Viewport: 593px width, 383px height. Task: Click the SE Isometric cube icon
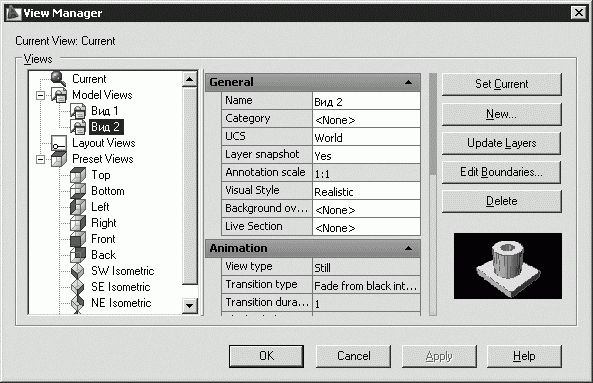[x=78, y=287]
